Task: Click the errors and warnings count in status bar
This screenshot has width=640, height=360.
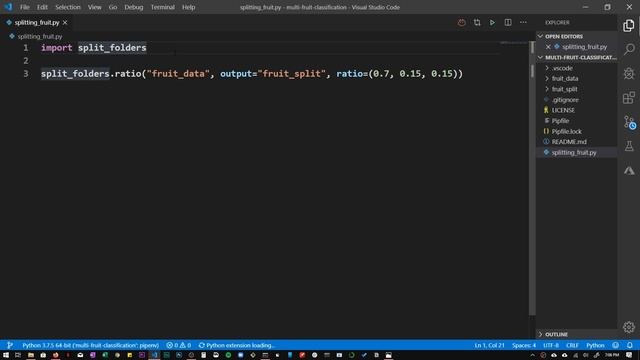Action: pyautogui.click(x=178, y=345)
